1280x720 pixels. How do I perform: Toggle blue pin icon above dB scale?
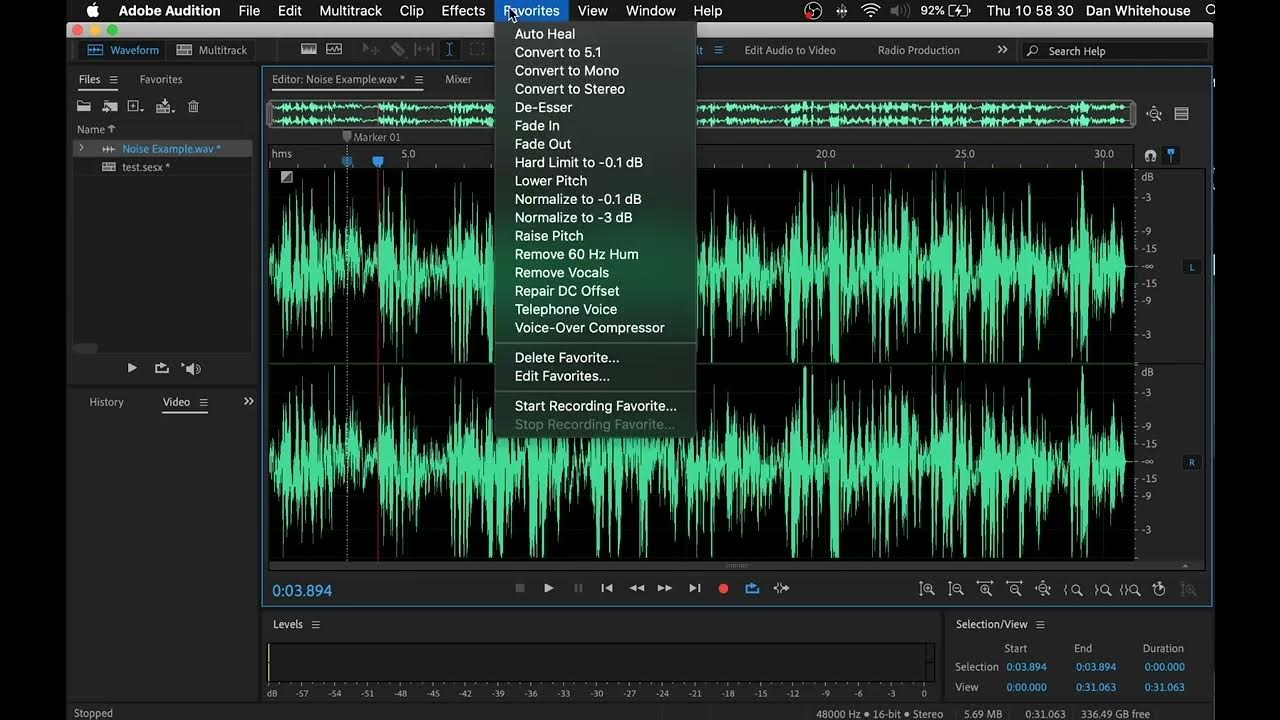coord(1171,155)
